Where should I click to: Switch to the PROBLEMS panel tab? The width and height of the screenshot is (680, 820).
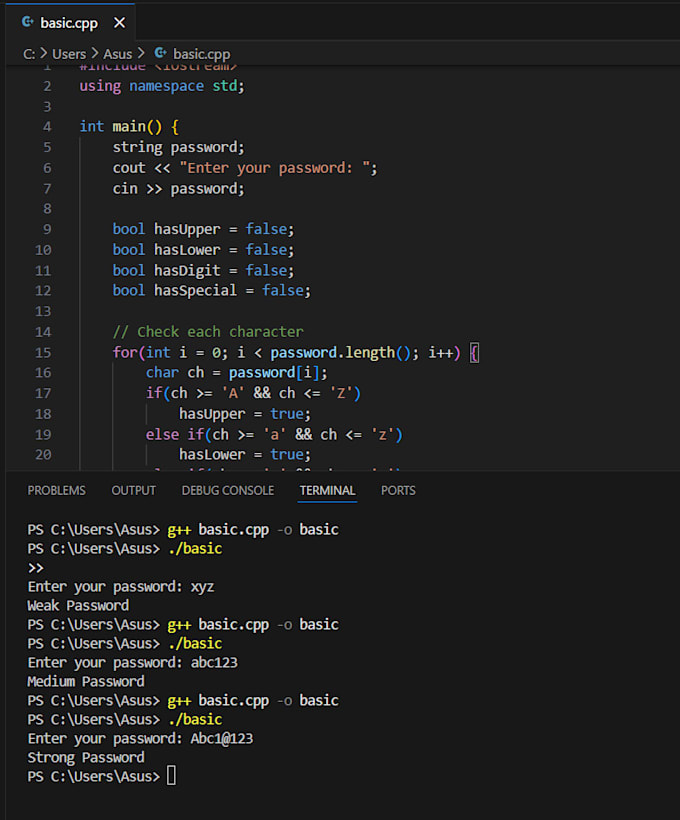point(56,491)
